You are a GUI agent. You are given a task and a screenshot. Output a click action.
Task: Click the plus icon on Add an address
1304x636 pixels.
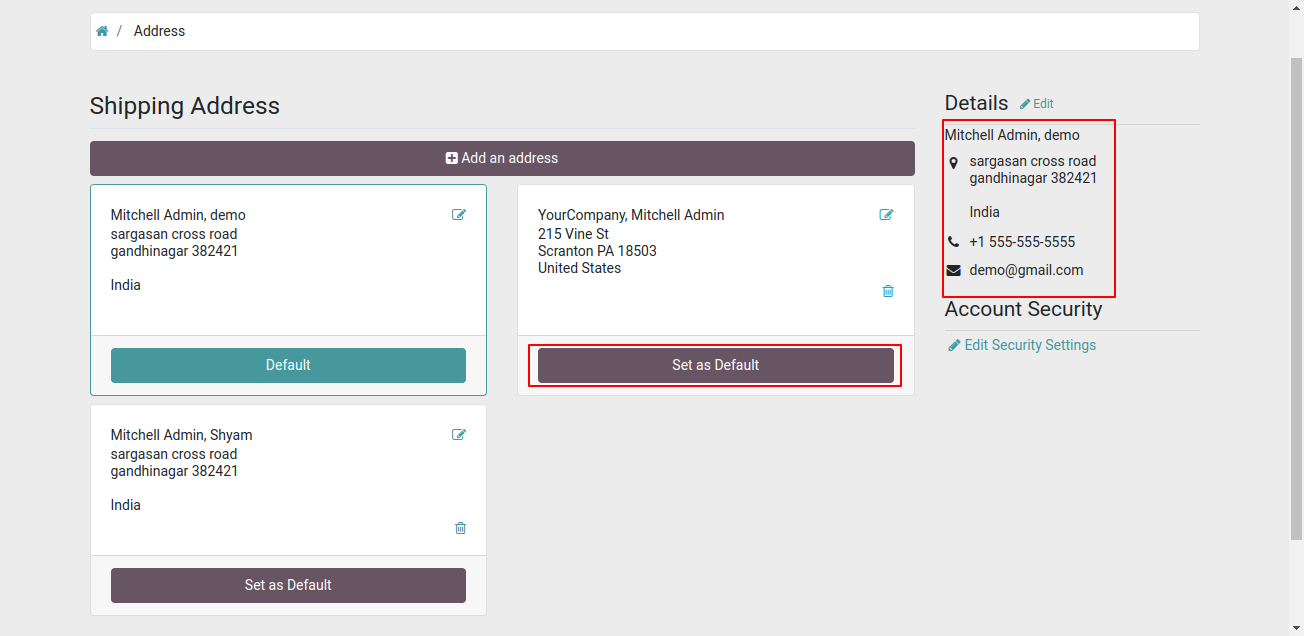452,158
